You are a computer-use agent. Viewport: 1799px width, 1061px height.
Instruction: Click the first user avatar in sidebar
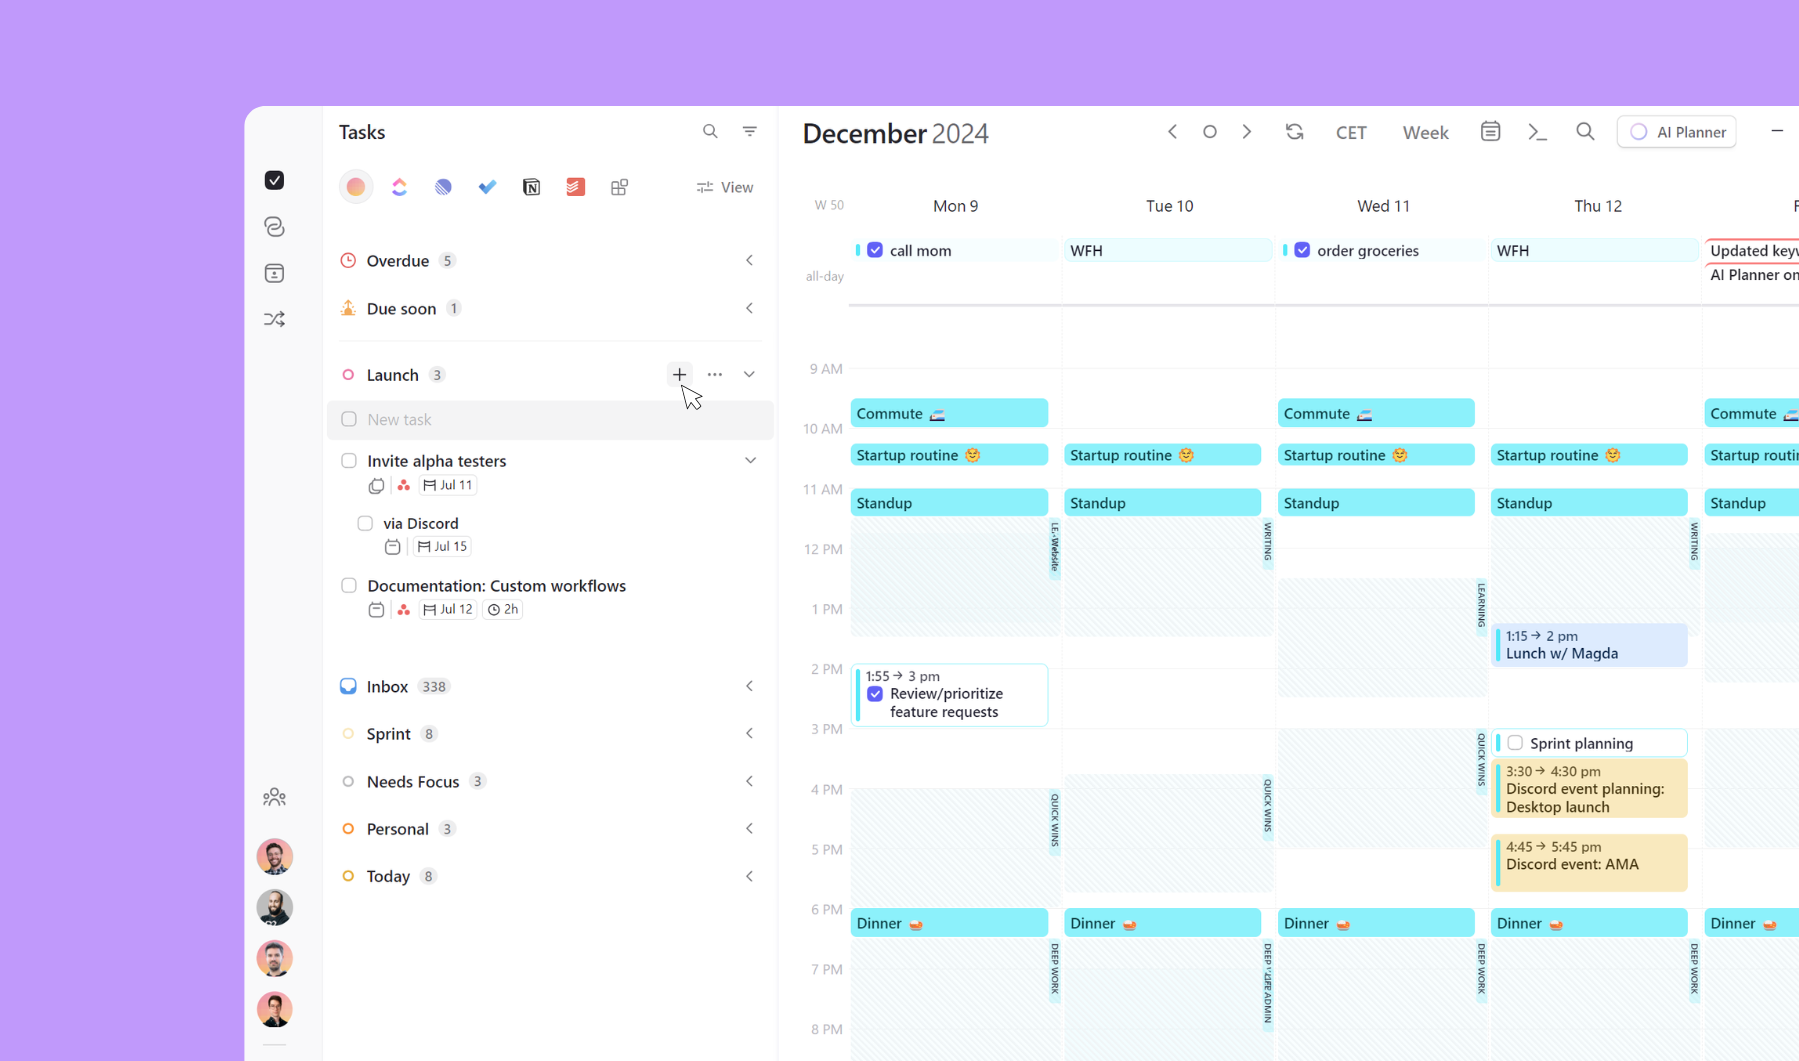[274, 857]
